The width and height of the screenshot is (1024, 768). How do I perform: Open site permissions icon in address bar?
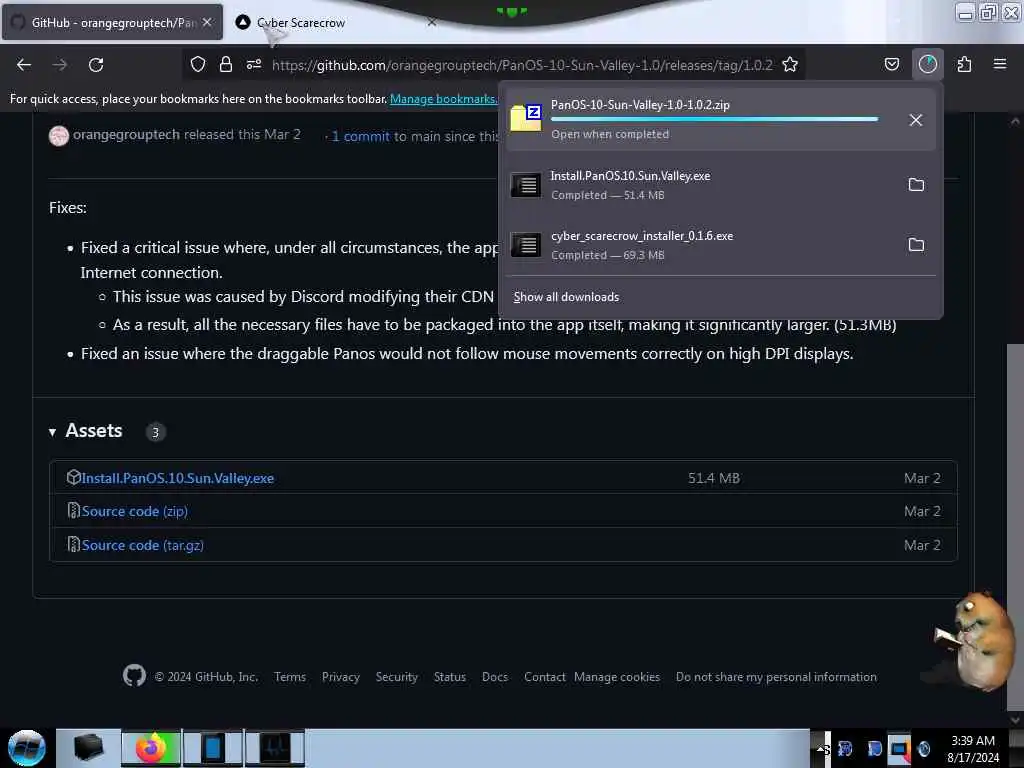254,64
